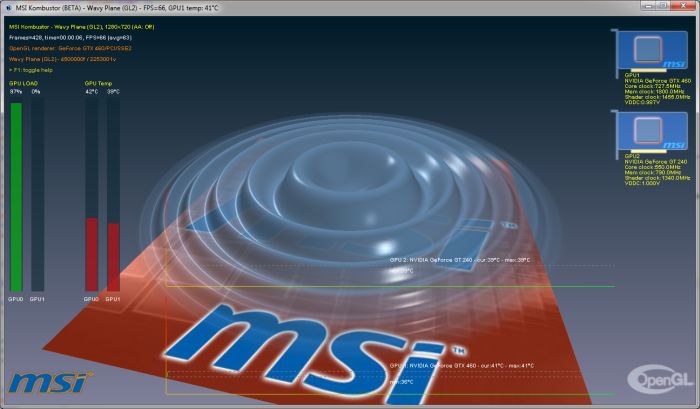This screenshot has width=700, height=409.
Task: Click 'Mem clock:790.0MHz' reading
Action: [x=653, y=172]
